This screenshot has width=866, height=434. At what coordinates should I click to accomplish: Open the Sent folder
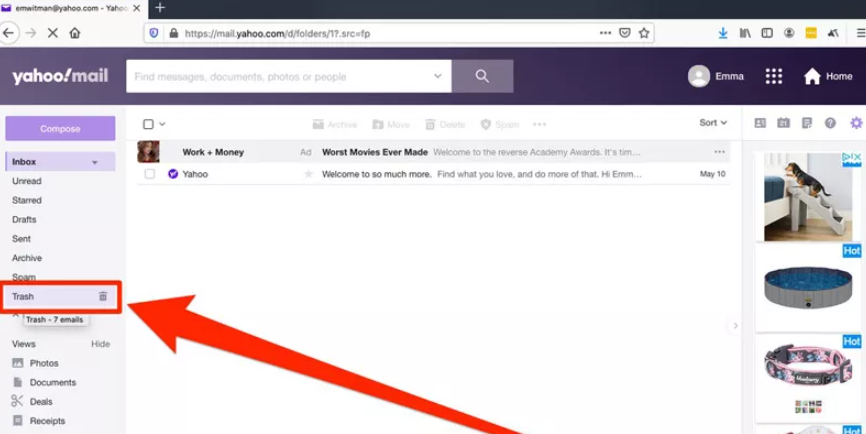click(x=22, y=239)
